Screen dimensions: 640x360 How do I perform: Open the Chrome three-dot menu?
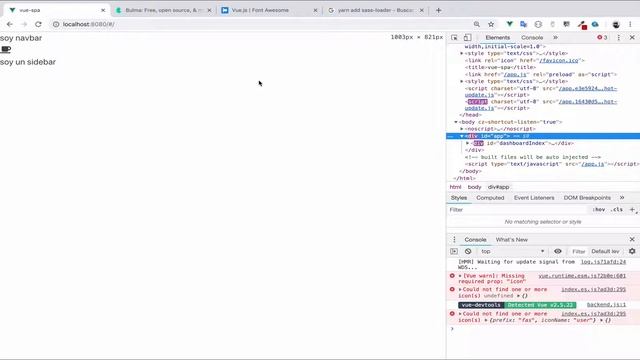coord(631,24)
